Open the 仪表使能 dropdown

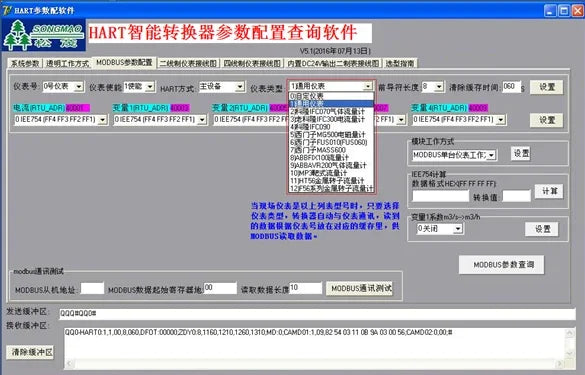coord(150,87)
